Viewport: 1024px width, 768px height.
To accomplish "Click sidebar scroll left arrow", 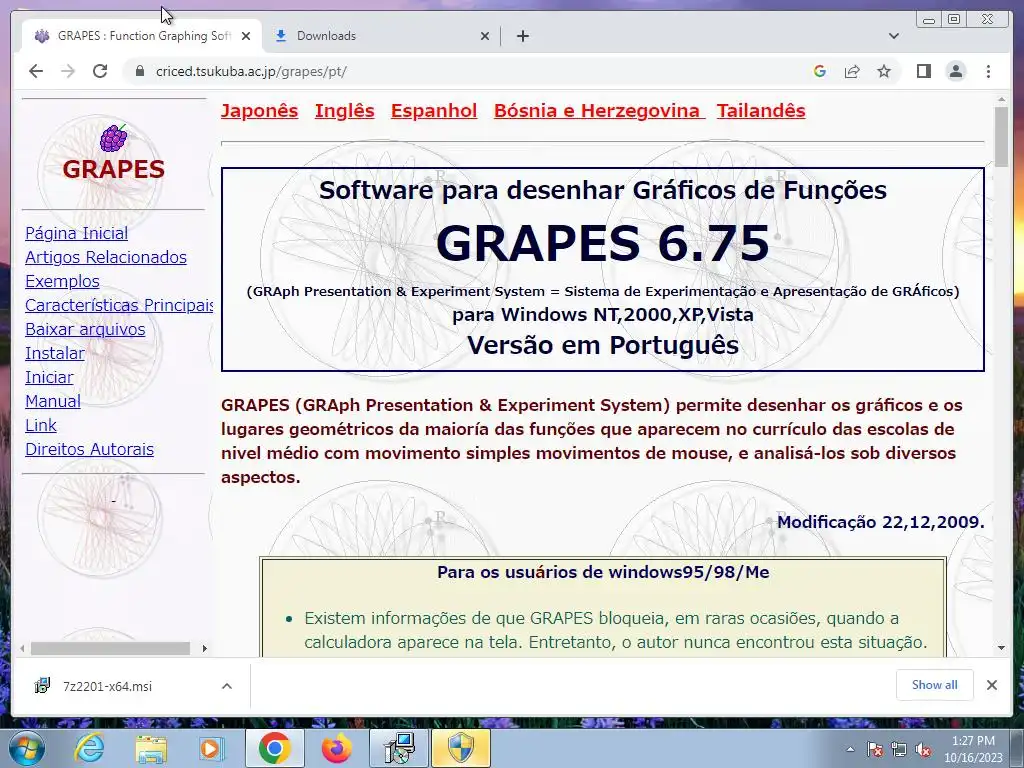I will point(23,648).
